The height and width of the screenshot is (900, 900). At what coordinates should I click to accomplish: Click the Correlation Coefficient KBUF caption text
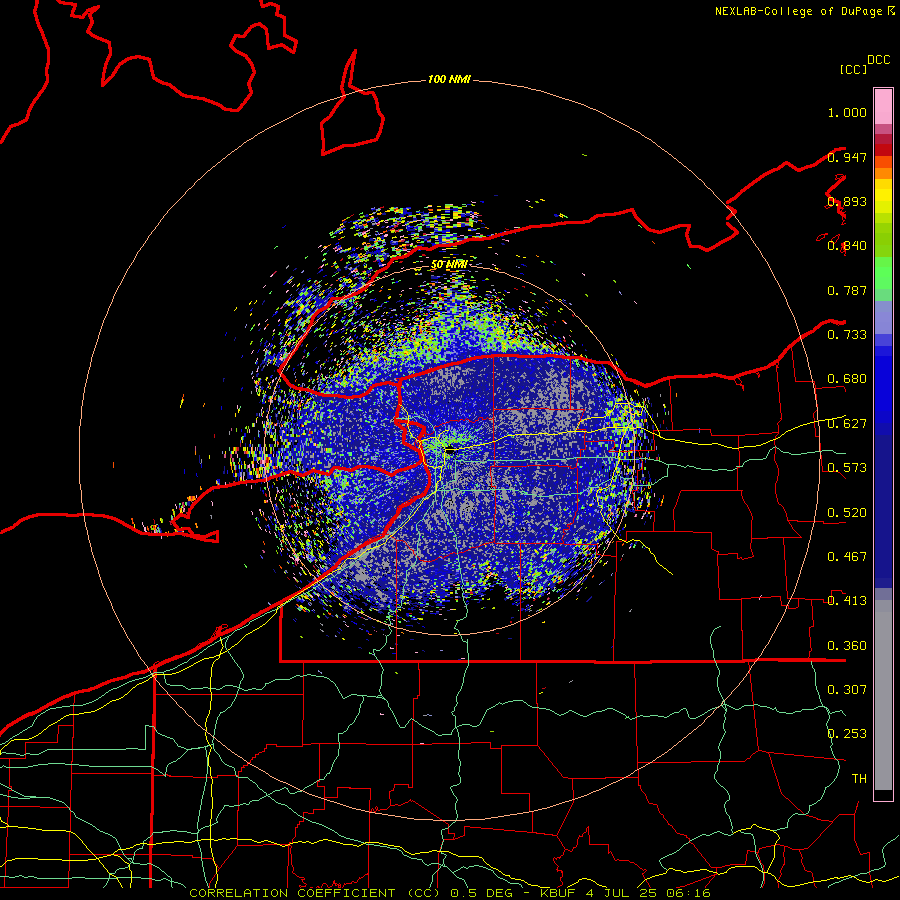(449, 893)
